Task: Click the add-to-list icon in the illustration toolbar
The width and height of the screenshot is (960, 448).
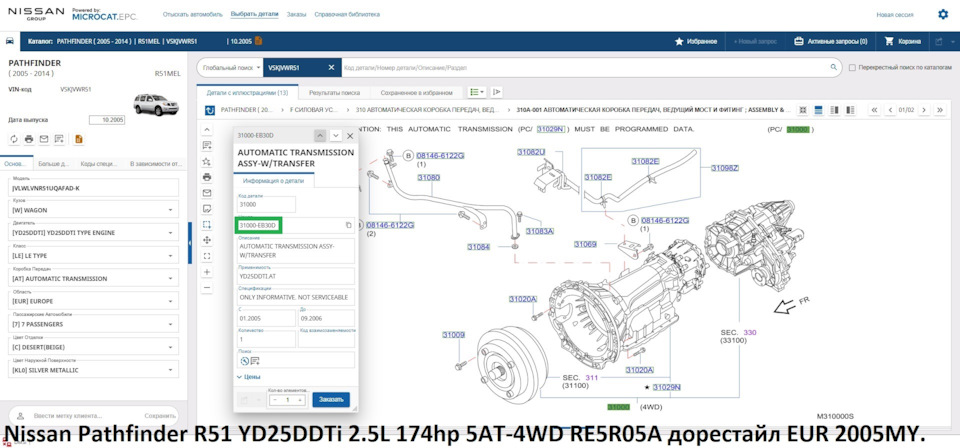Action: pos(207,146)
